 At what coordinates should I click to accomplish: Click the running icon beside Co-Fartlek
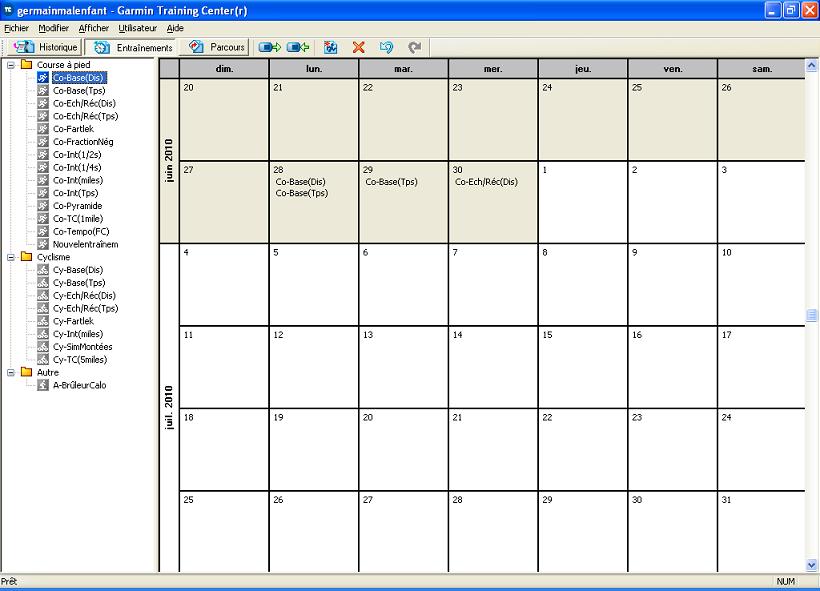pos(43,129)
